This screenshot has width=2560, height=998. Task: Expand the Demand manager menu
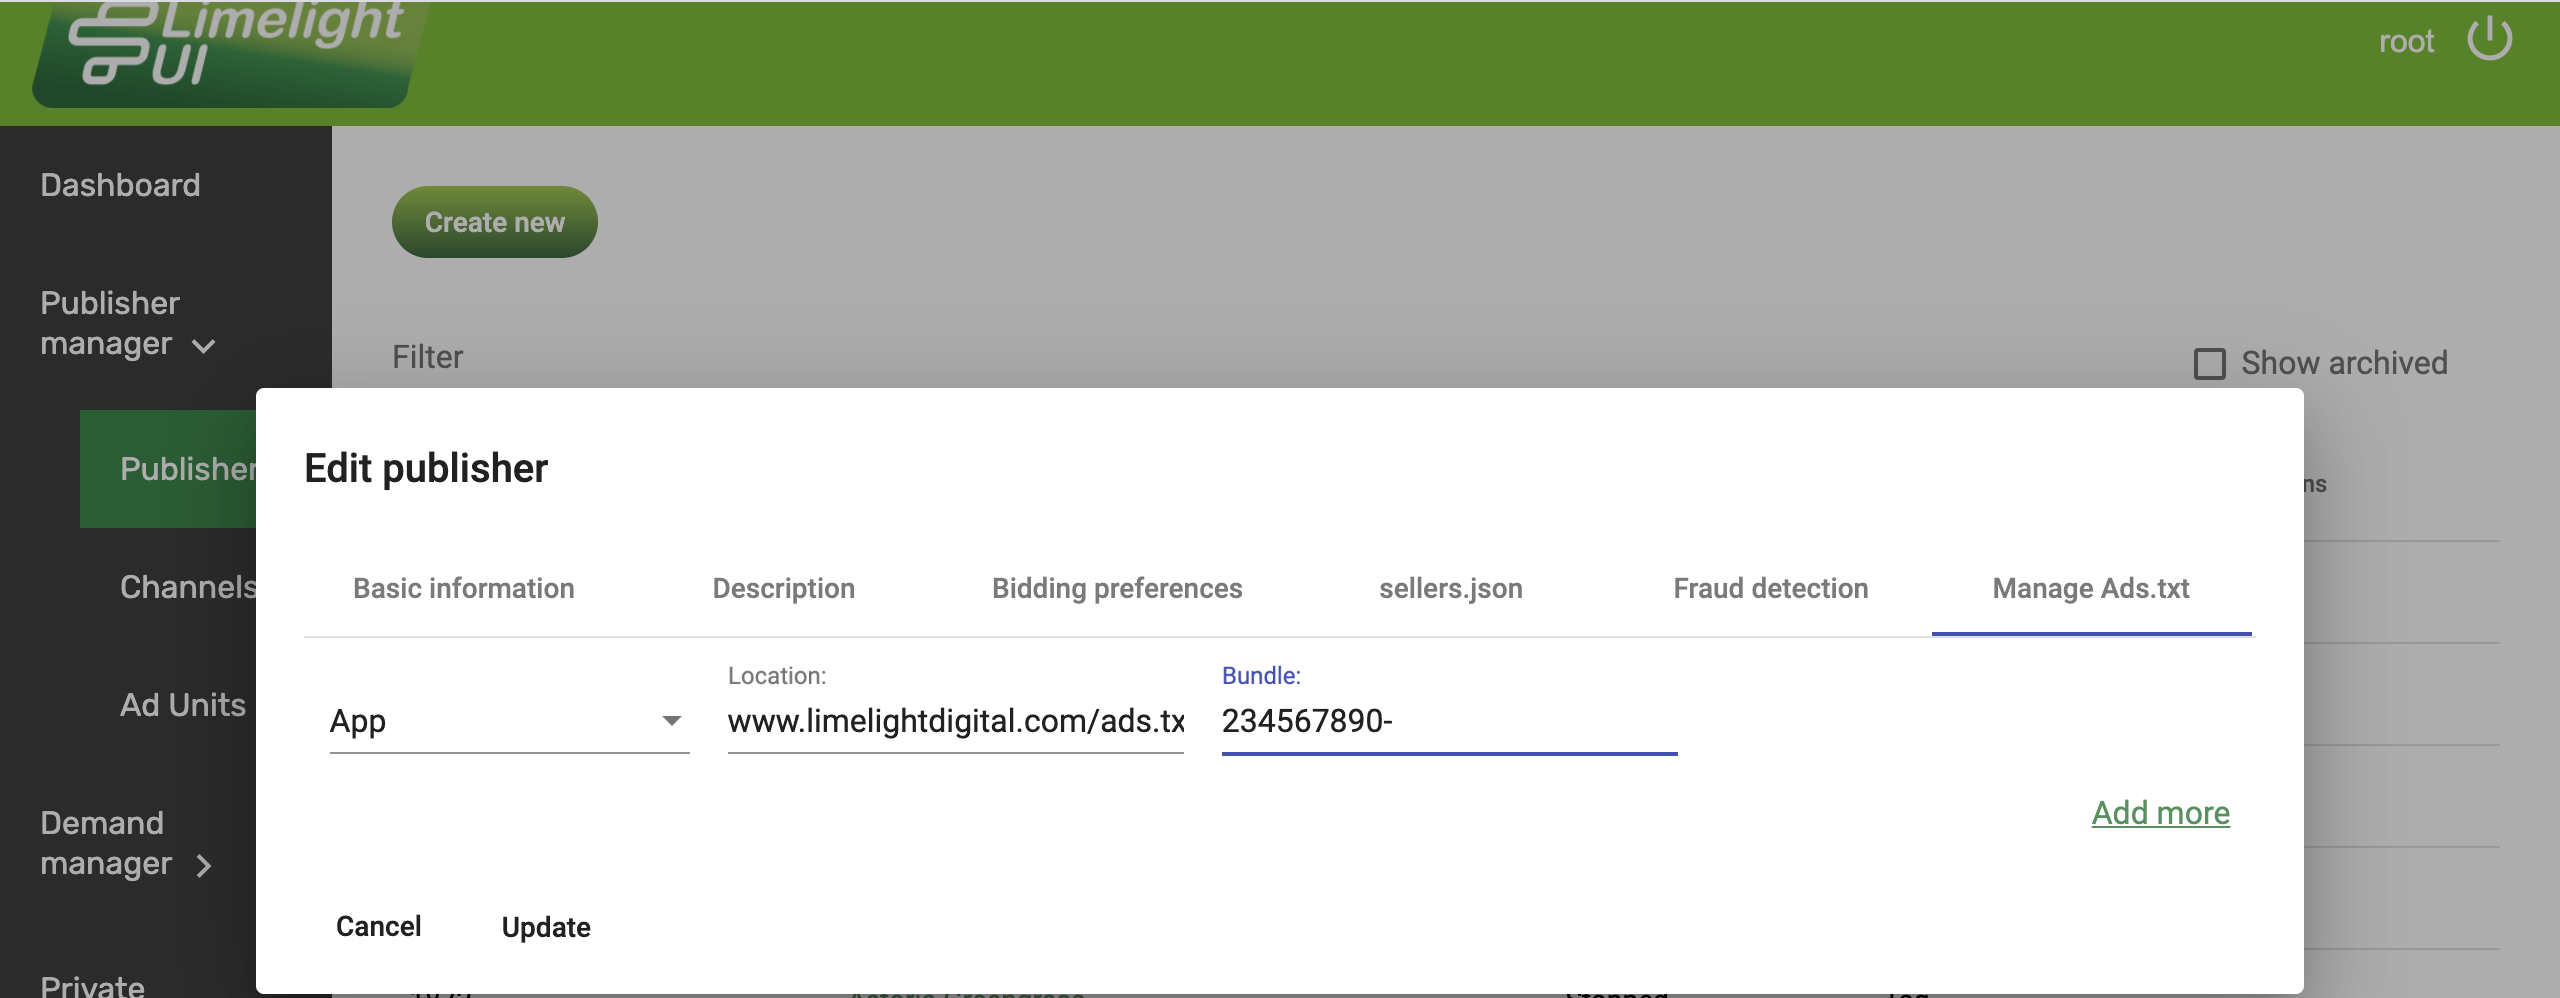click(126, 843)
